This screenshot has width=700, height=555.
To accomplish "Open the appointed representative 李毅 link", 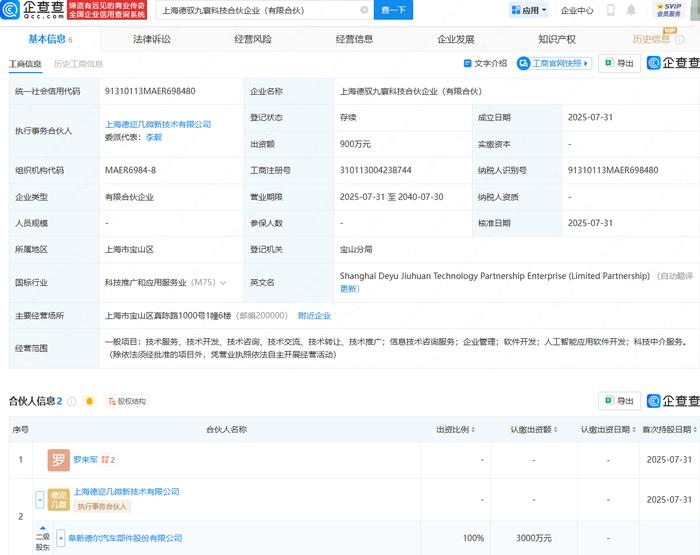I will 154,137.
